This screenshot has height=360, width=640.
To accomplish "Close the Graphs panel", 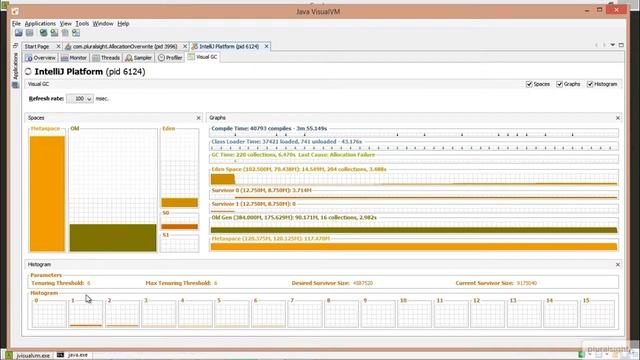I will (x=618, y=118).
